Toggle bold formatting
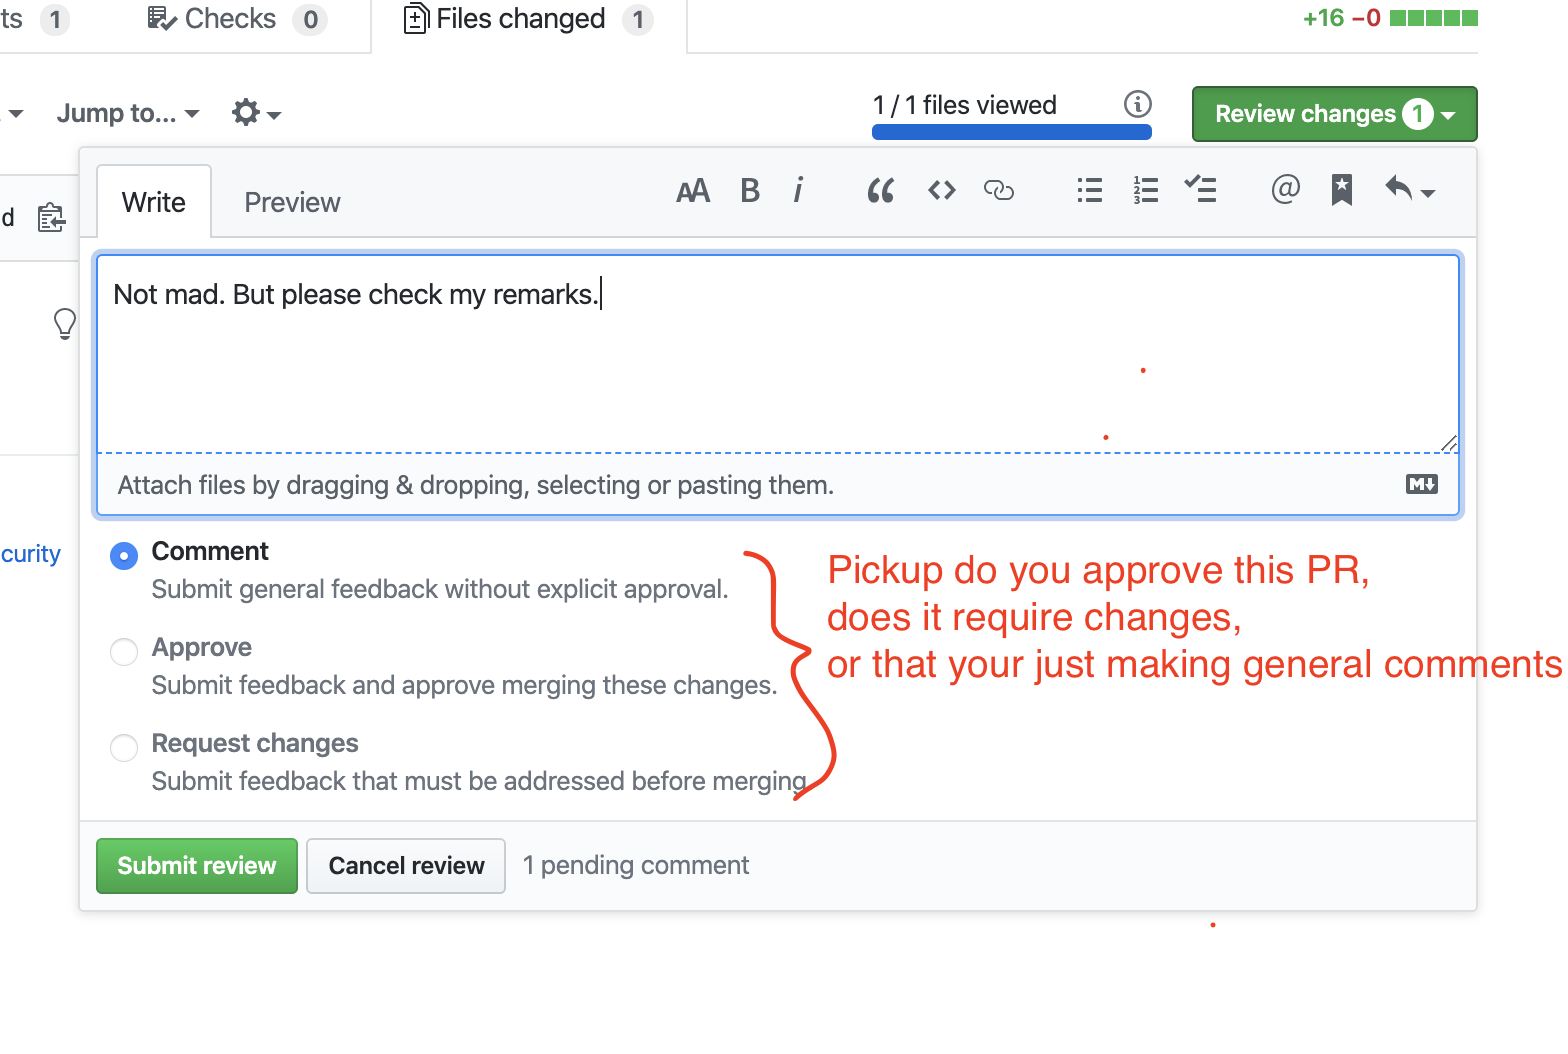The image size is (1568, 1054). pyautogui.click(x=750, y=190)
